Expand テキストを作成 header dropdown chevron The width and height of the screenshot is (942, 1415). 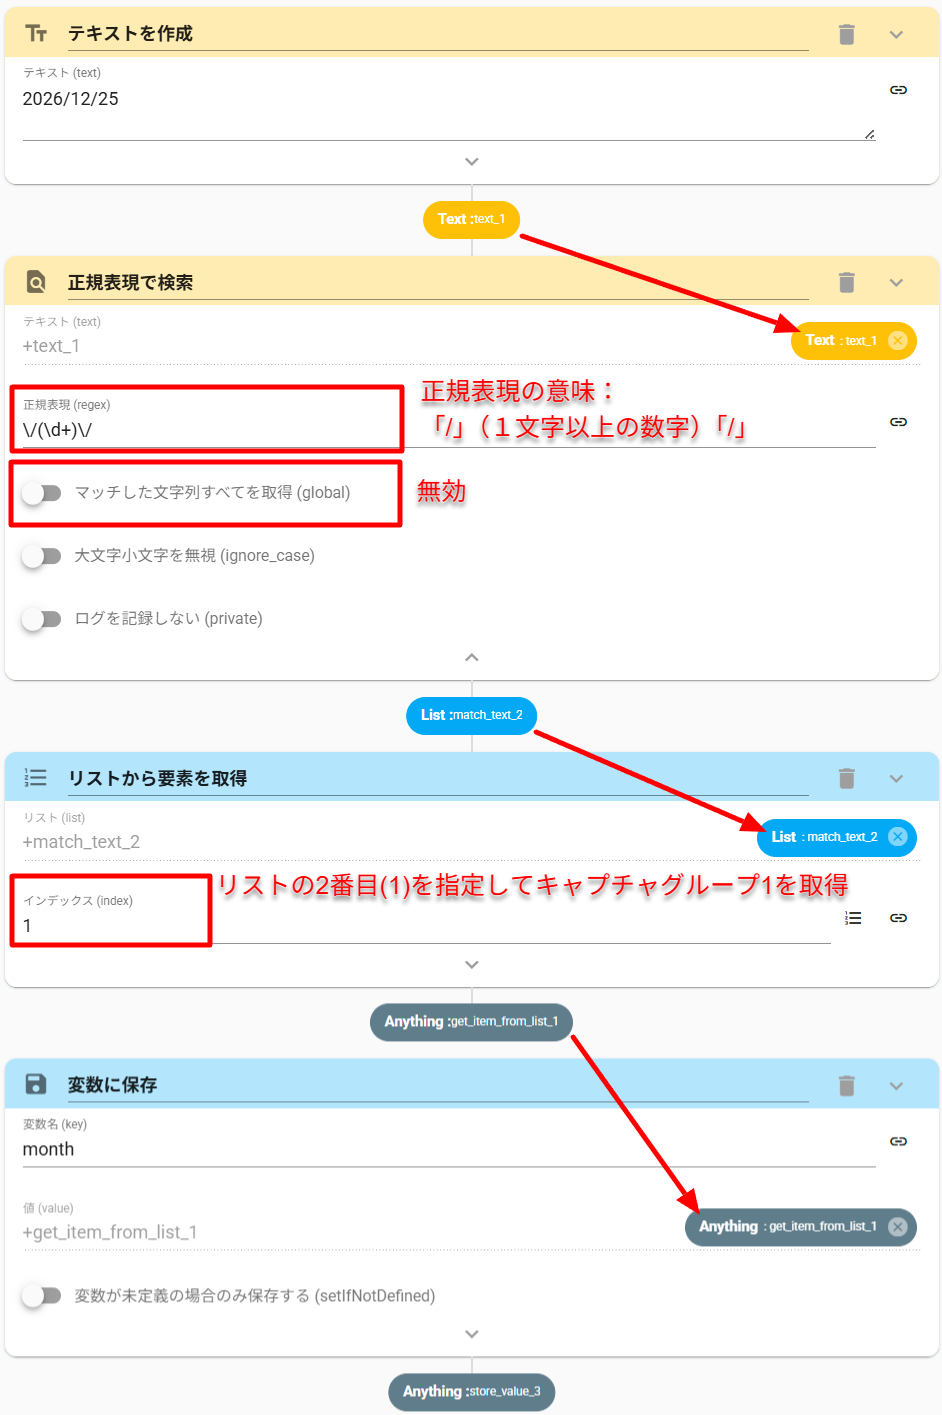point(896,35)
